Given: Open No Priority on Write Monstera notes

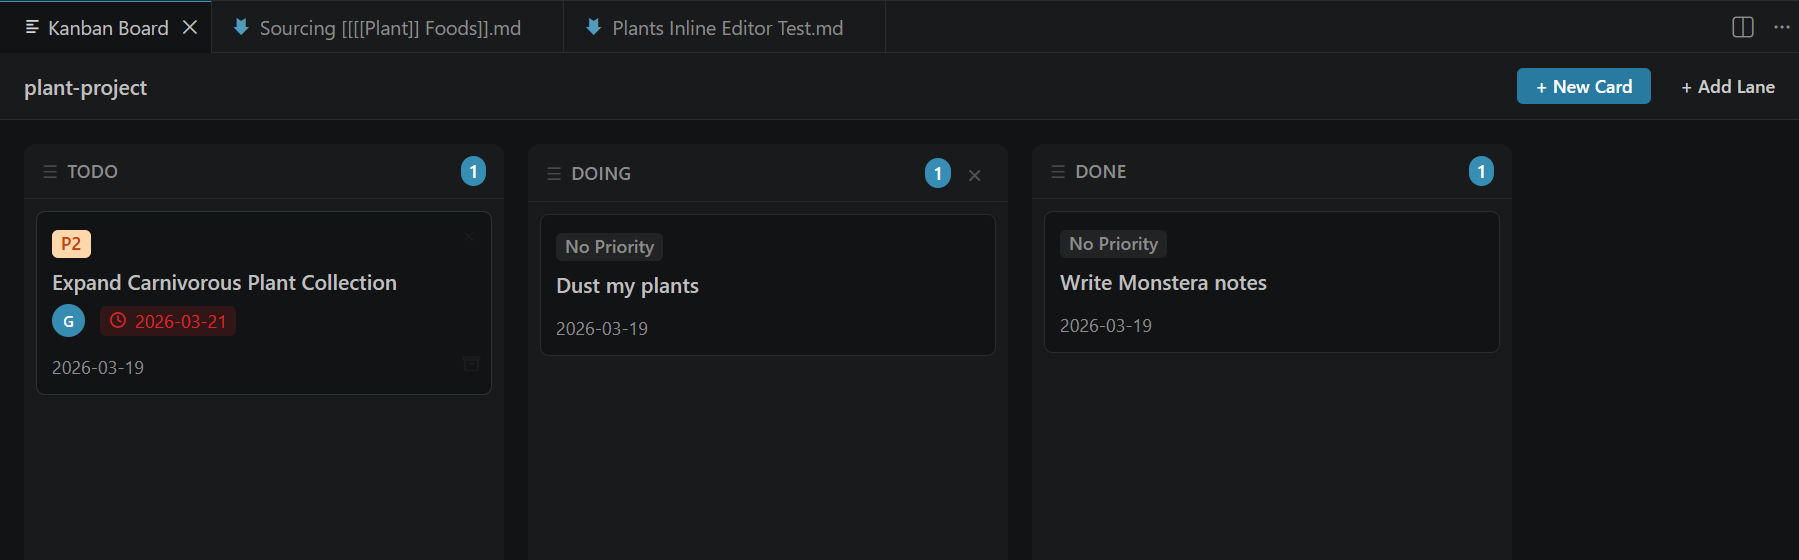Looking at the screenshot, I should [1113, 244].
